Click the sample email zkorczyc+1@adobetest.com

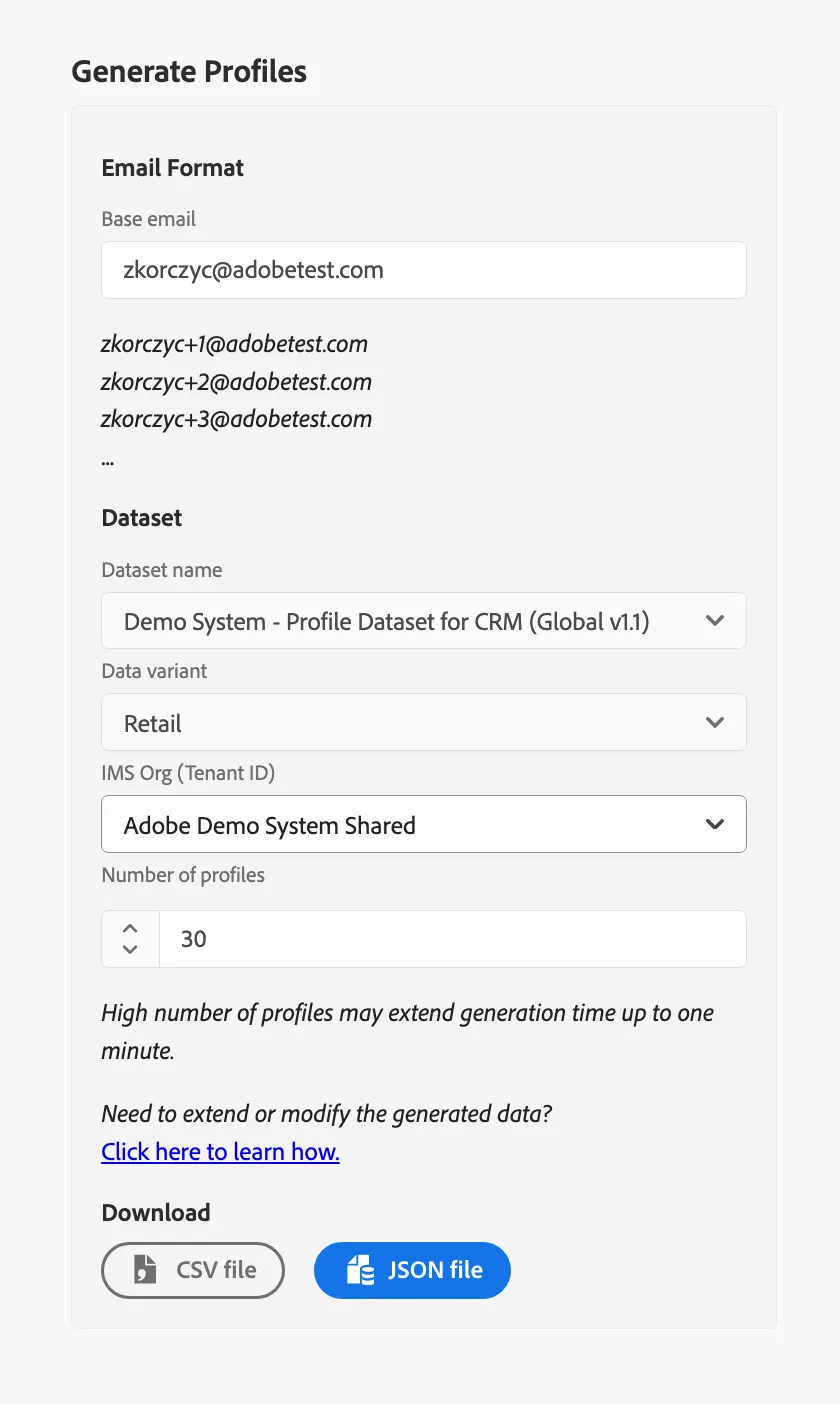[235, 345]
